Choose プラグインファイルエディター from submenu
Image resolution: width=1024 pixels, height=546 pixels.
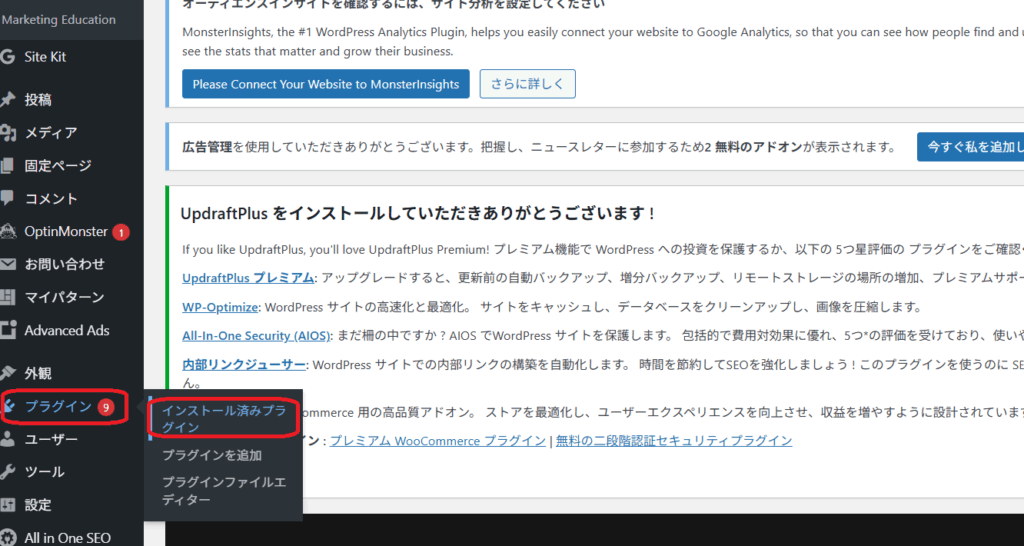click(x=224, y=491)
